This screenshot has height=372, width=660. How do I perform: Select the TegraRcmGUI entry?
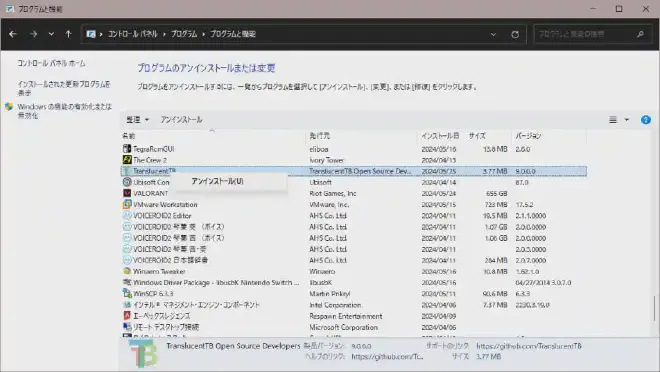pos(354,149)
